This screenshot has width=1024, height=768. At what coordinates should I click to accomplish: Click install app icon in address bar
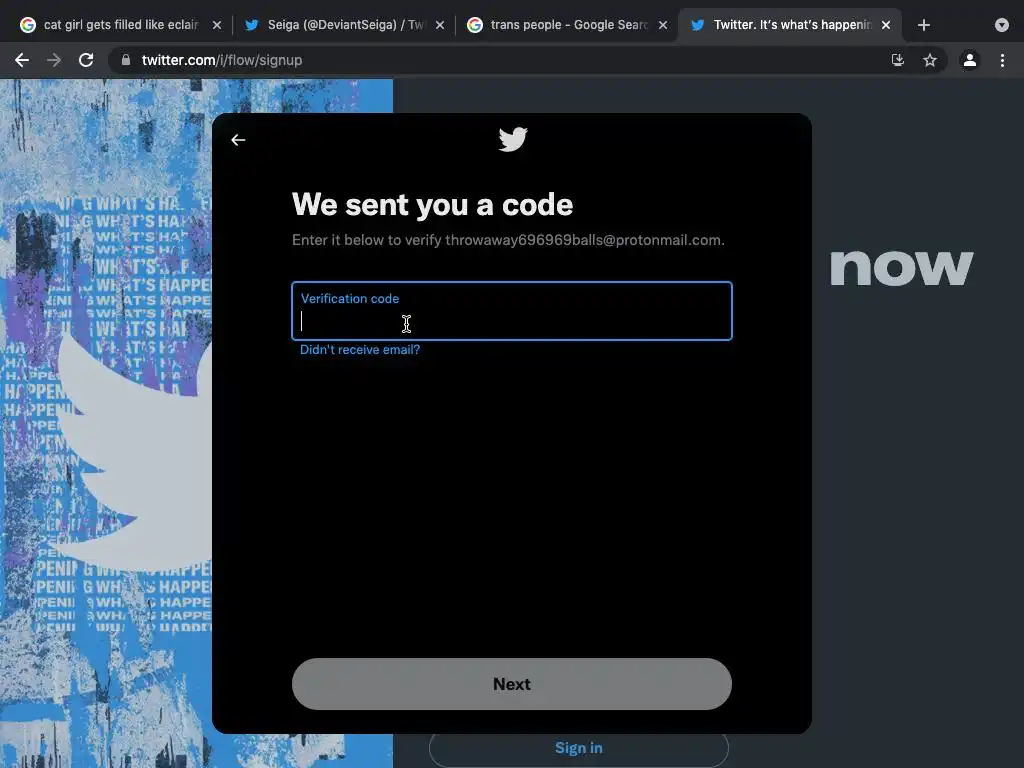click(x=898, y=60)
